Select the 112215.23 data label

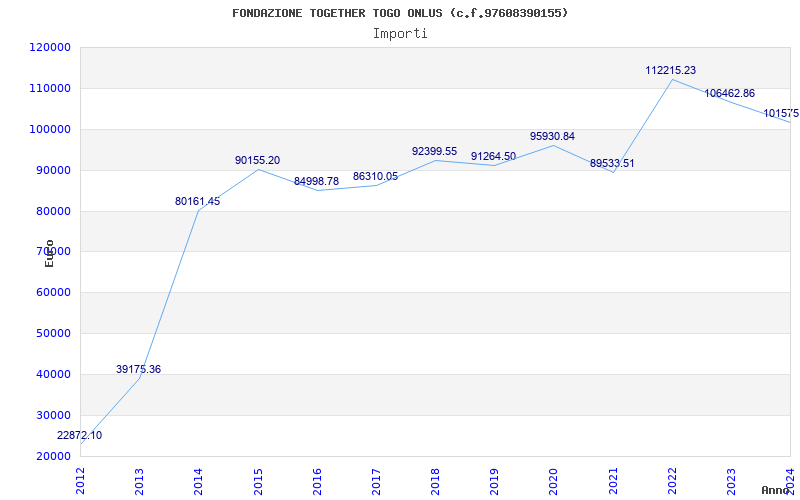670,70
